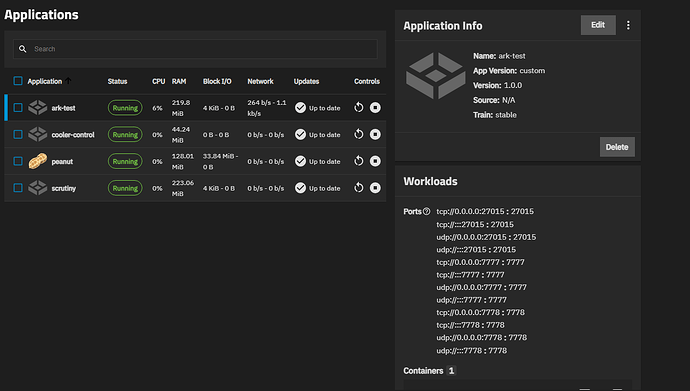690x391 pixels.
Task: Click the cooler-control app icon
Action: point(37,135)
